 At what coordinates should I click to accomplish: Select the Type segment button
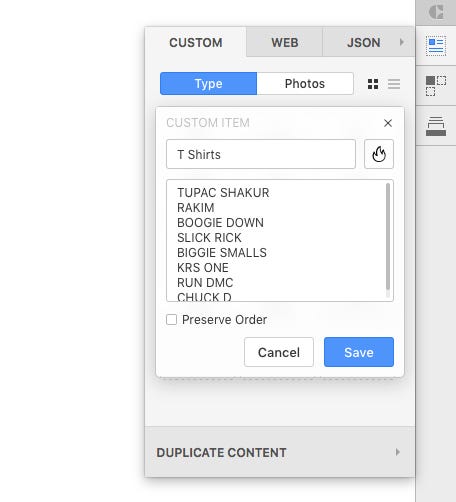coord(208,83)
